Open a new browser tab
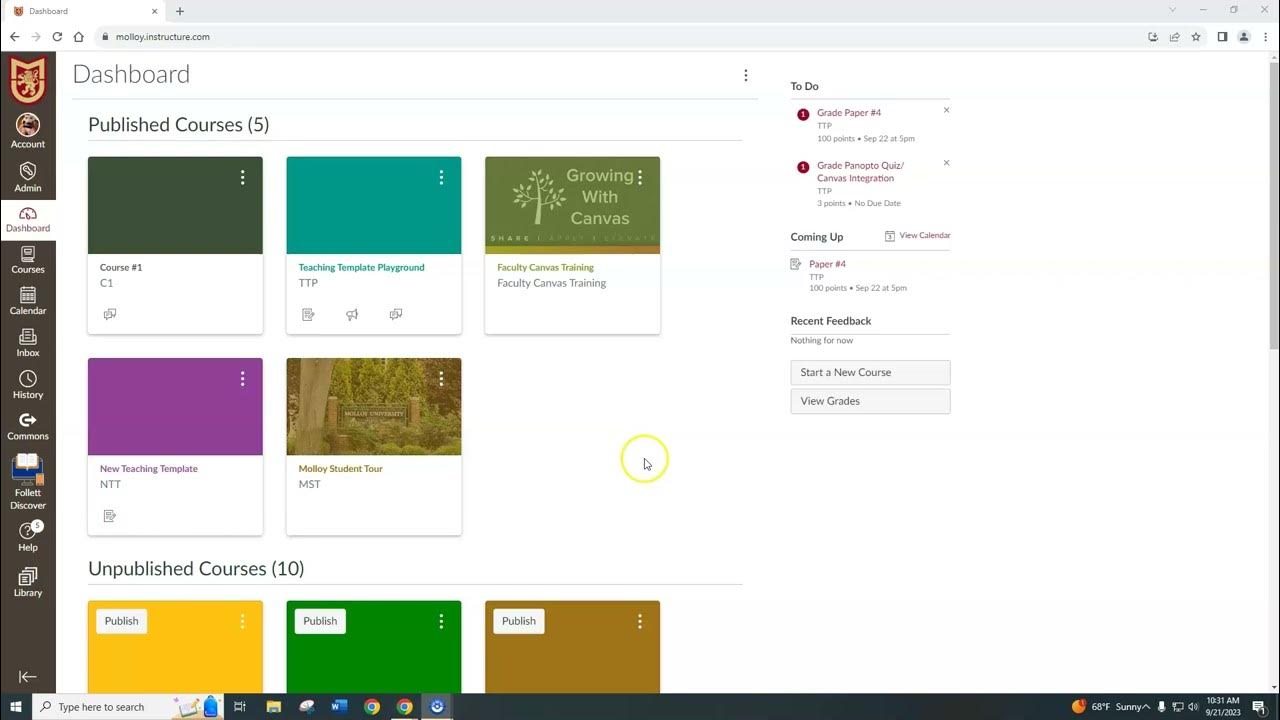Screen dimensions: 1280x720 [180, 11]
